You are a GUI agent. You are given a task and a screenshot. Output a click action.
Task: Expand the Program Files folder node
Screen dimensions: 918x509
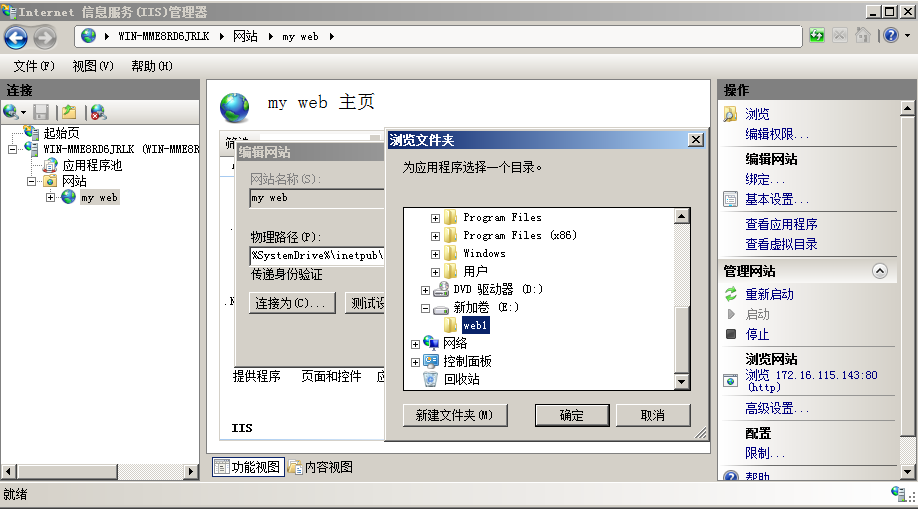click(x=435, y=218)
